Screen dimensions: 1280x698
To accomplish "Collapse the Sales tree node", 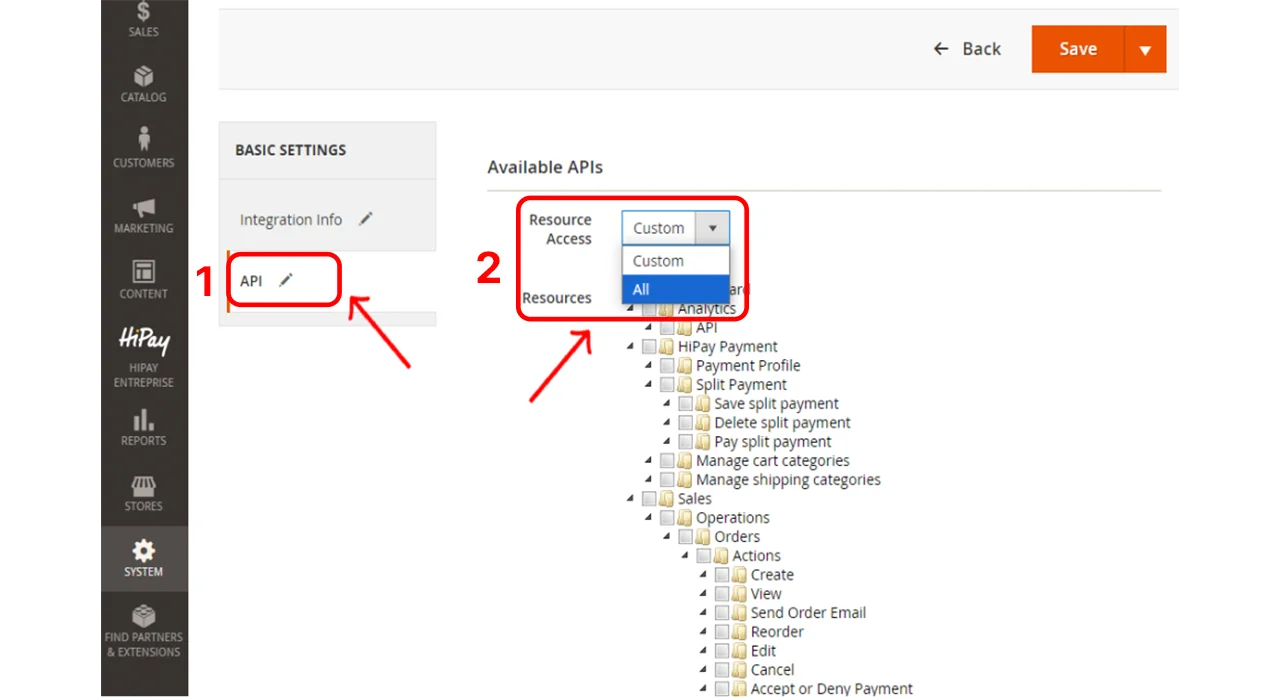I will click(x=630, y=499).
